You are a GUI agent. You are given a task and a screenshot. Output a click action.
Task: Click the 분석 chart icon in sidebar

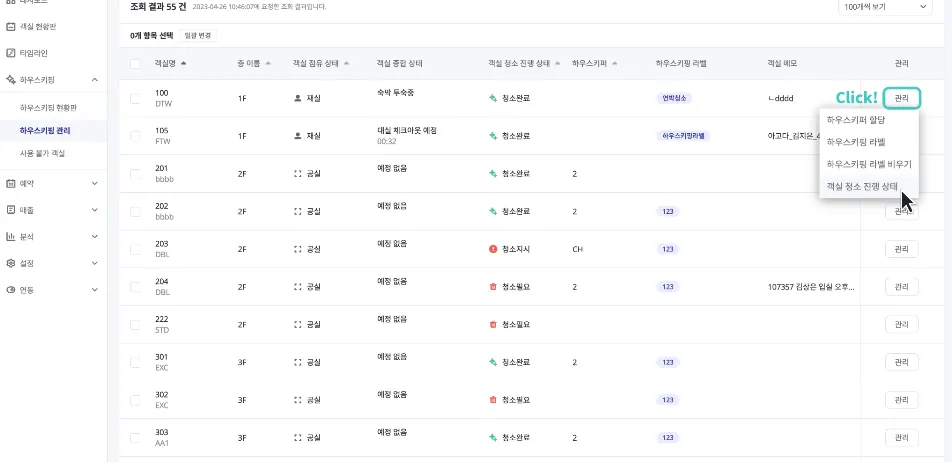[x=11, y=237]
